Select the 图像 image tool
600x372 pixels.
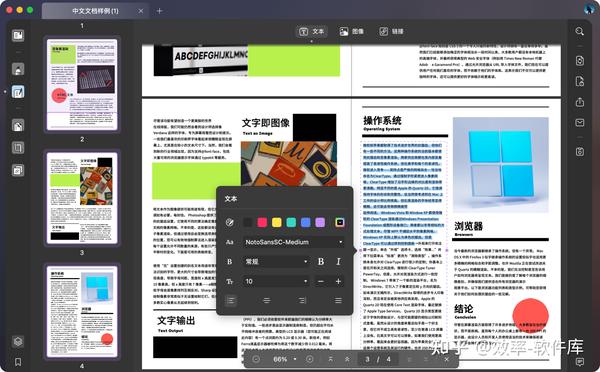tap(352, 31)
